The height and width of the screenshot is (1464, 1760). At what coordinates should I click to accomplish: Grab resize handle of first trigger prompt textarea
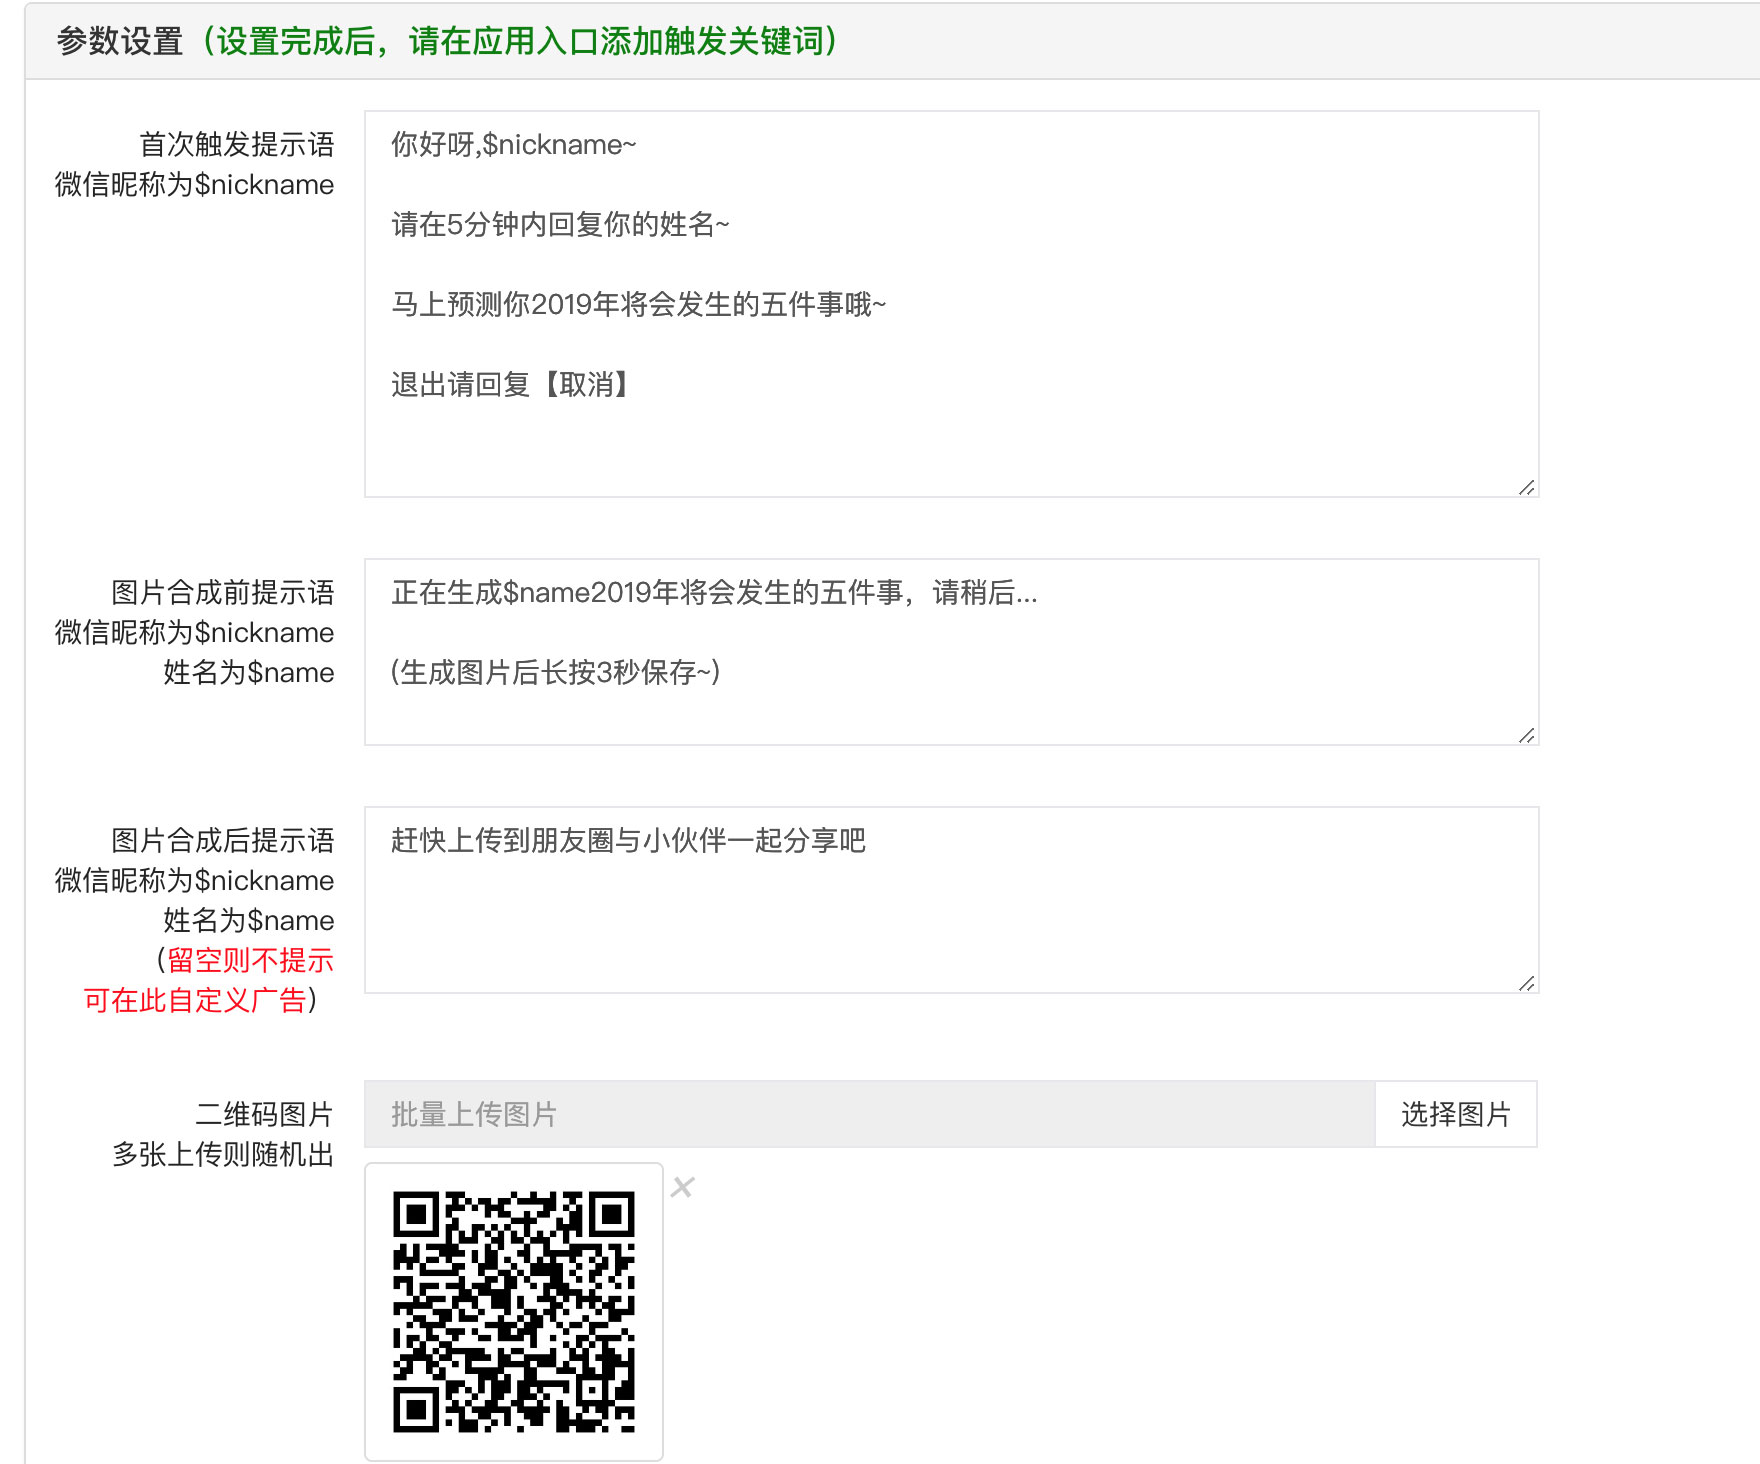1526,487
